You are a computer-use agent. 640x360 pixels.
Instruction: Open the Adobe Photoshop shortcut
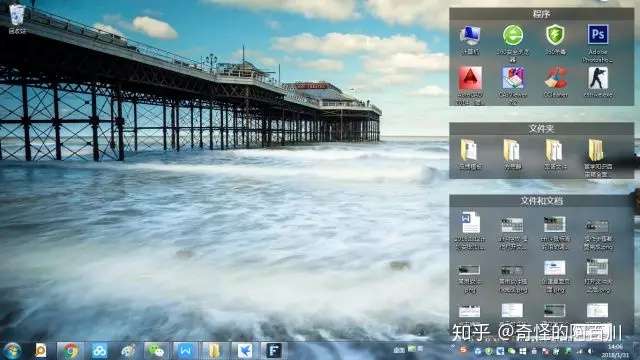(598, 34)
